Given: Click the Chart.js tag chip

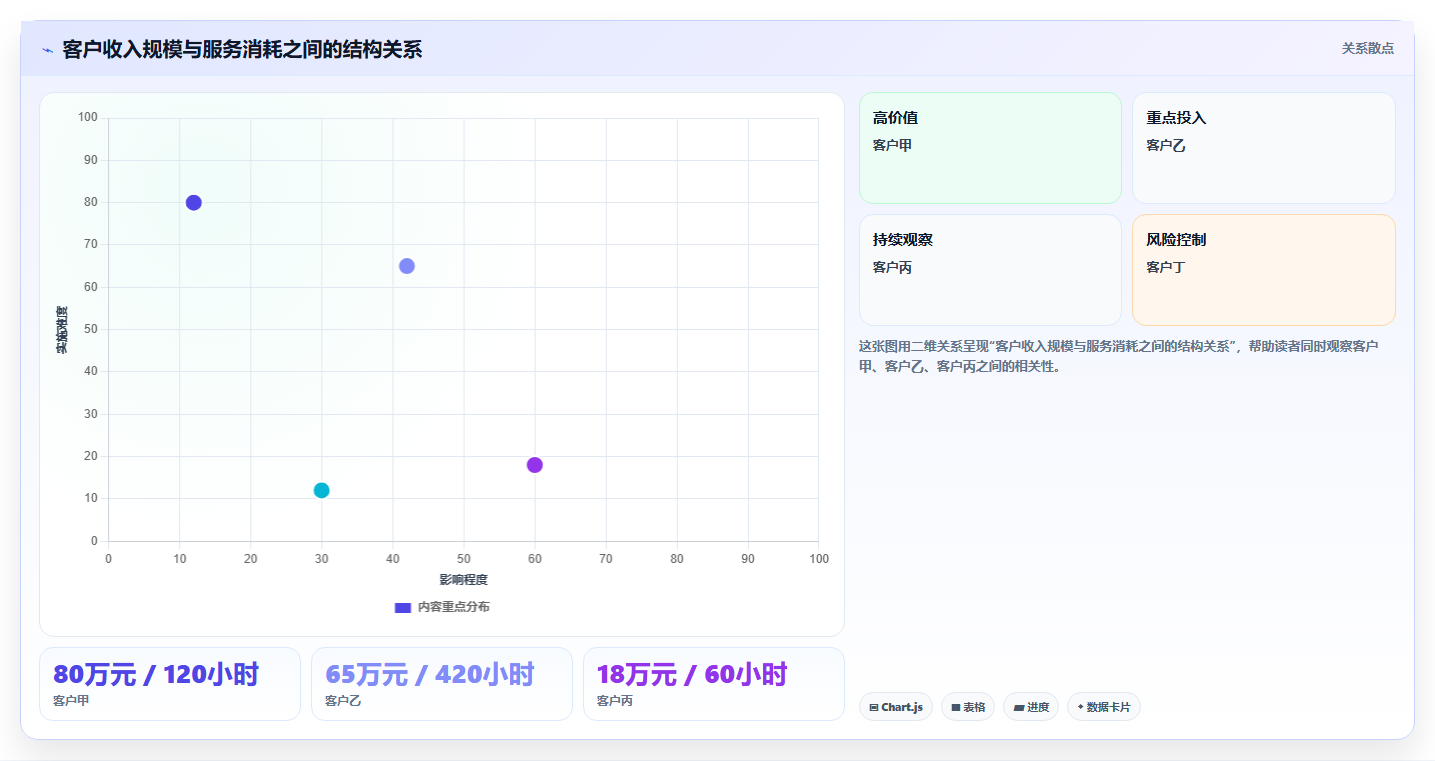Looking at the screenshot, I should 896,707.
